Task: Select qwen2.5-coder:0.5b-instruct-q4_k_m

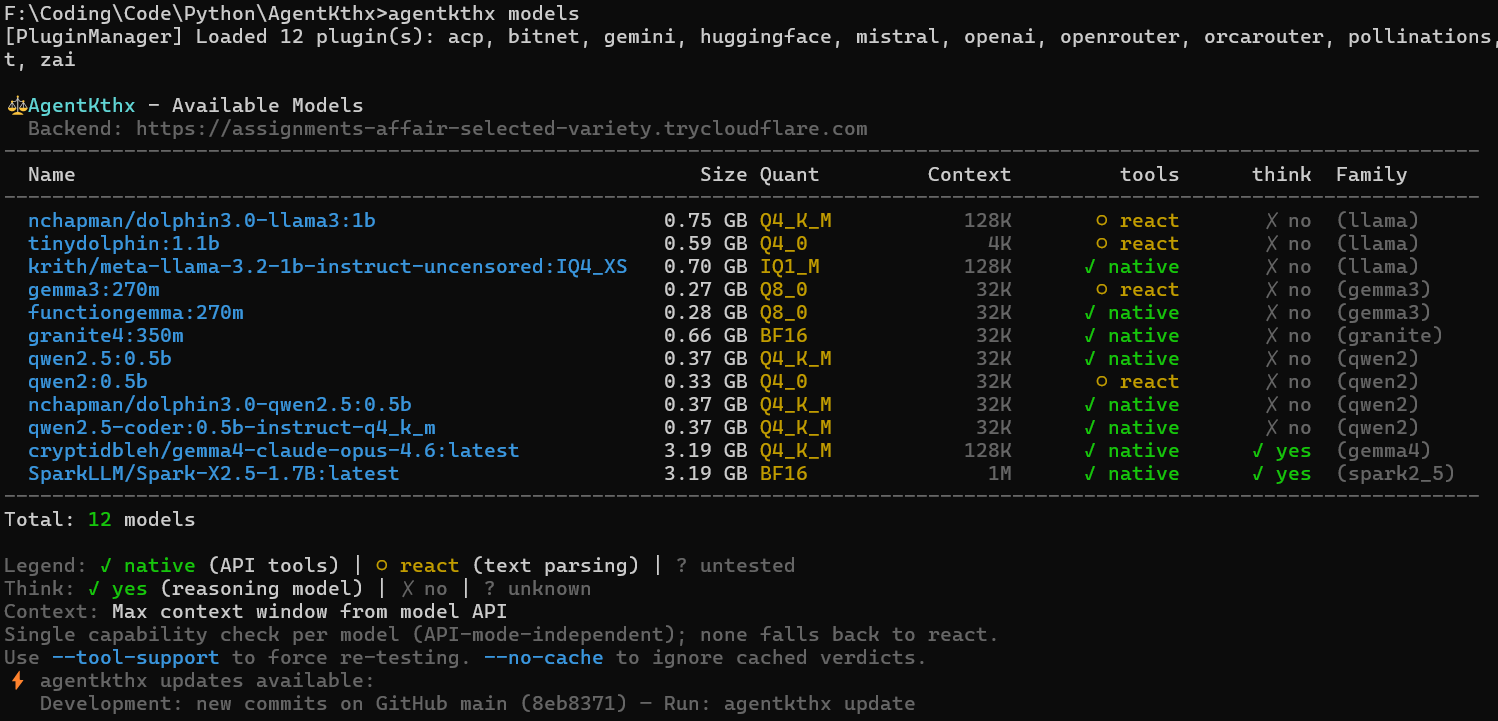Action: 232,427
